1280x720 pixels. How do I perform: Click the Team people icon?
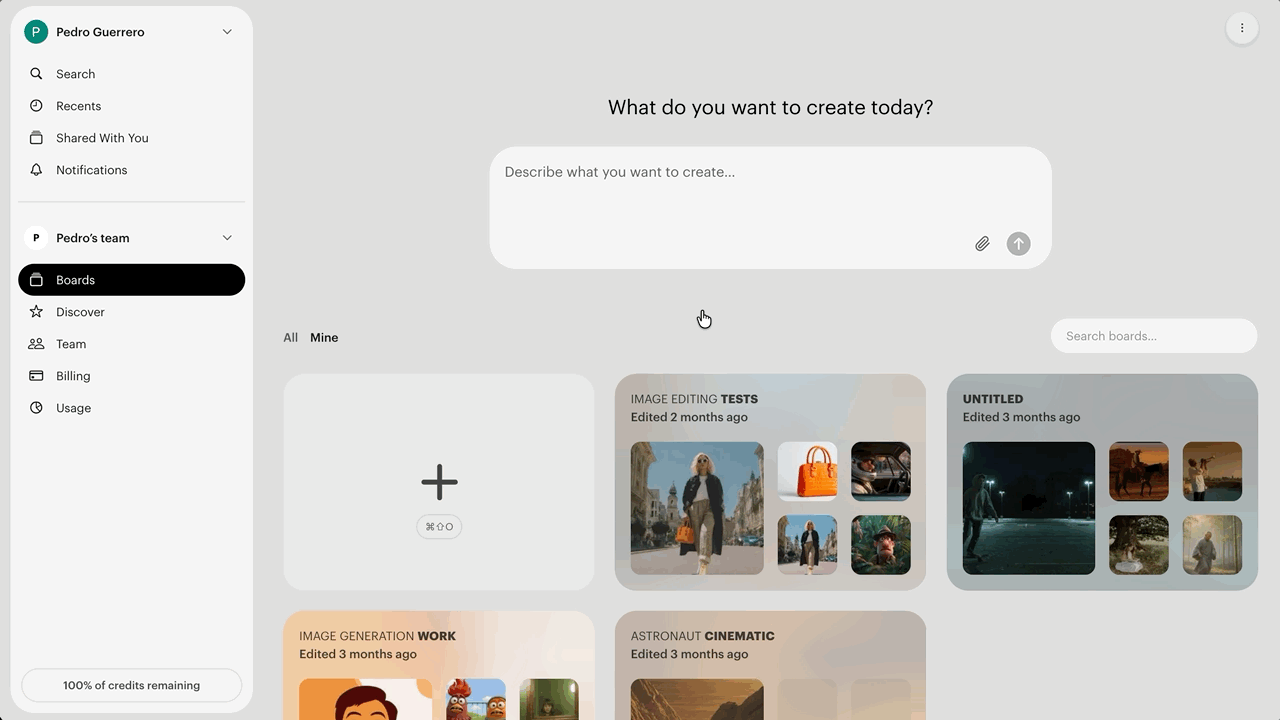point(36,344)
